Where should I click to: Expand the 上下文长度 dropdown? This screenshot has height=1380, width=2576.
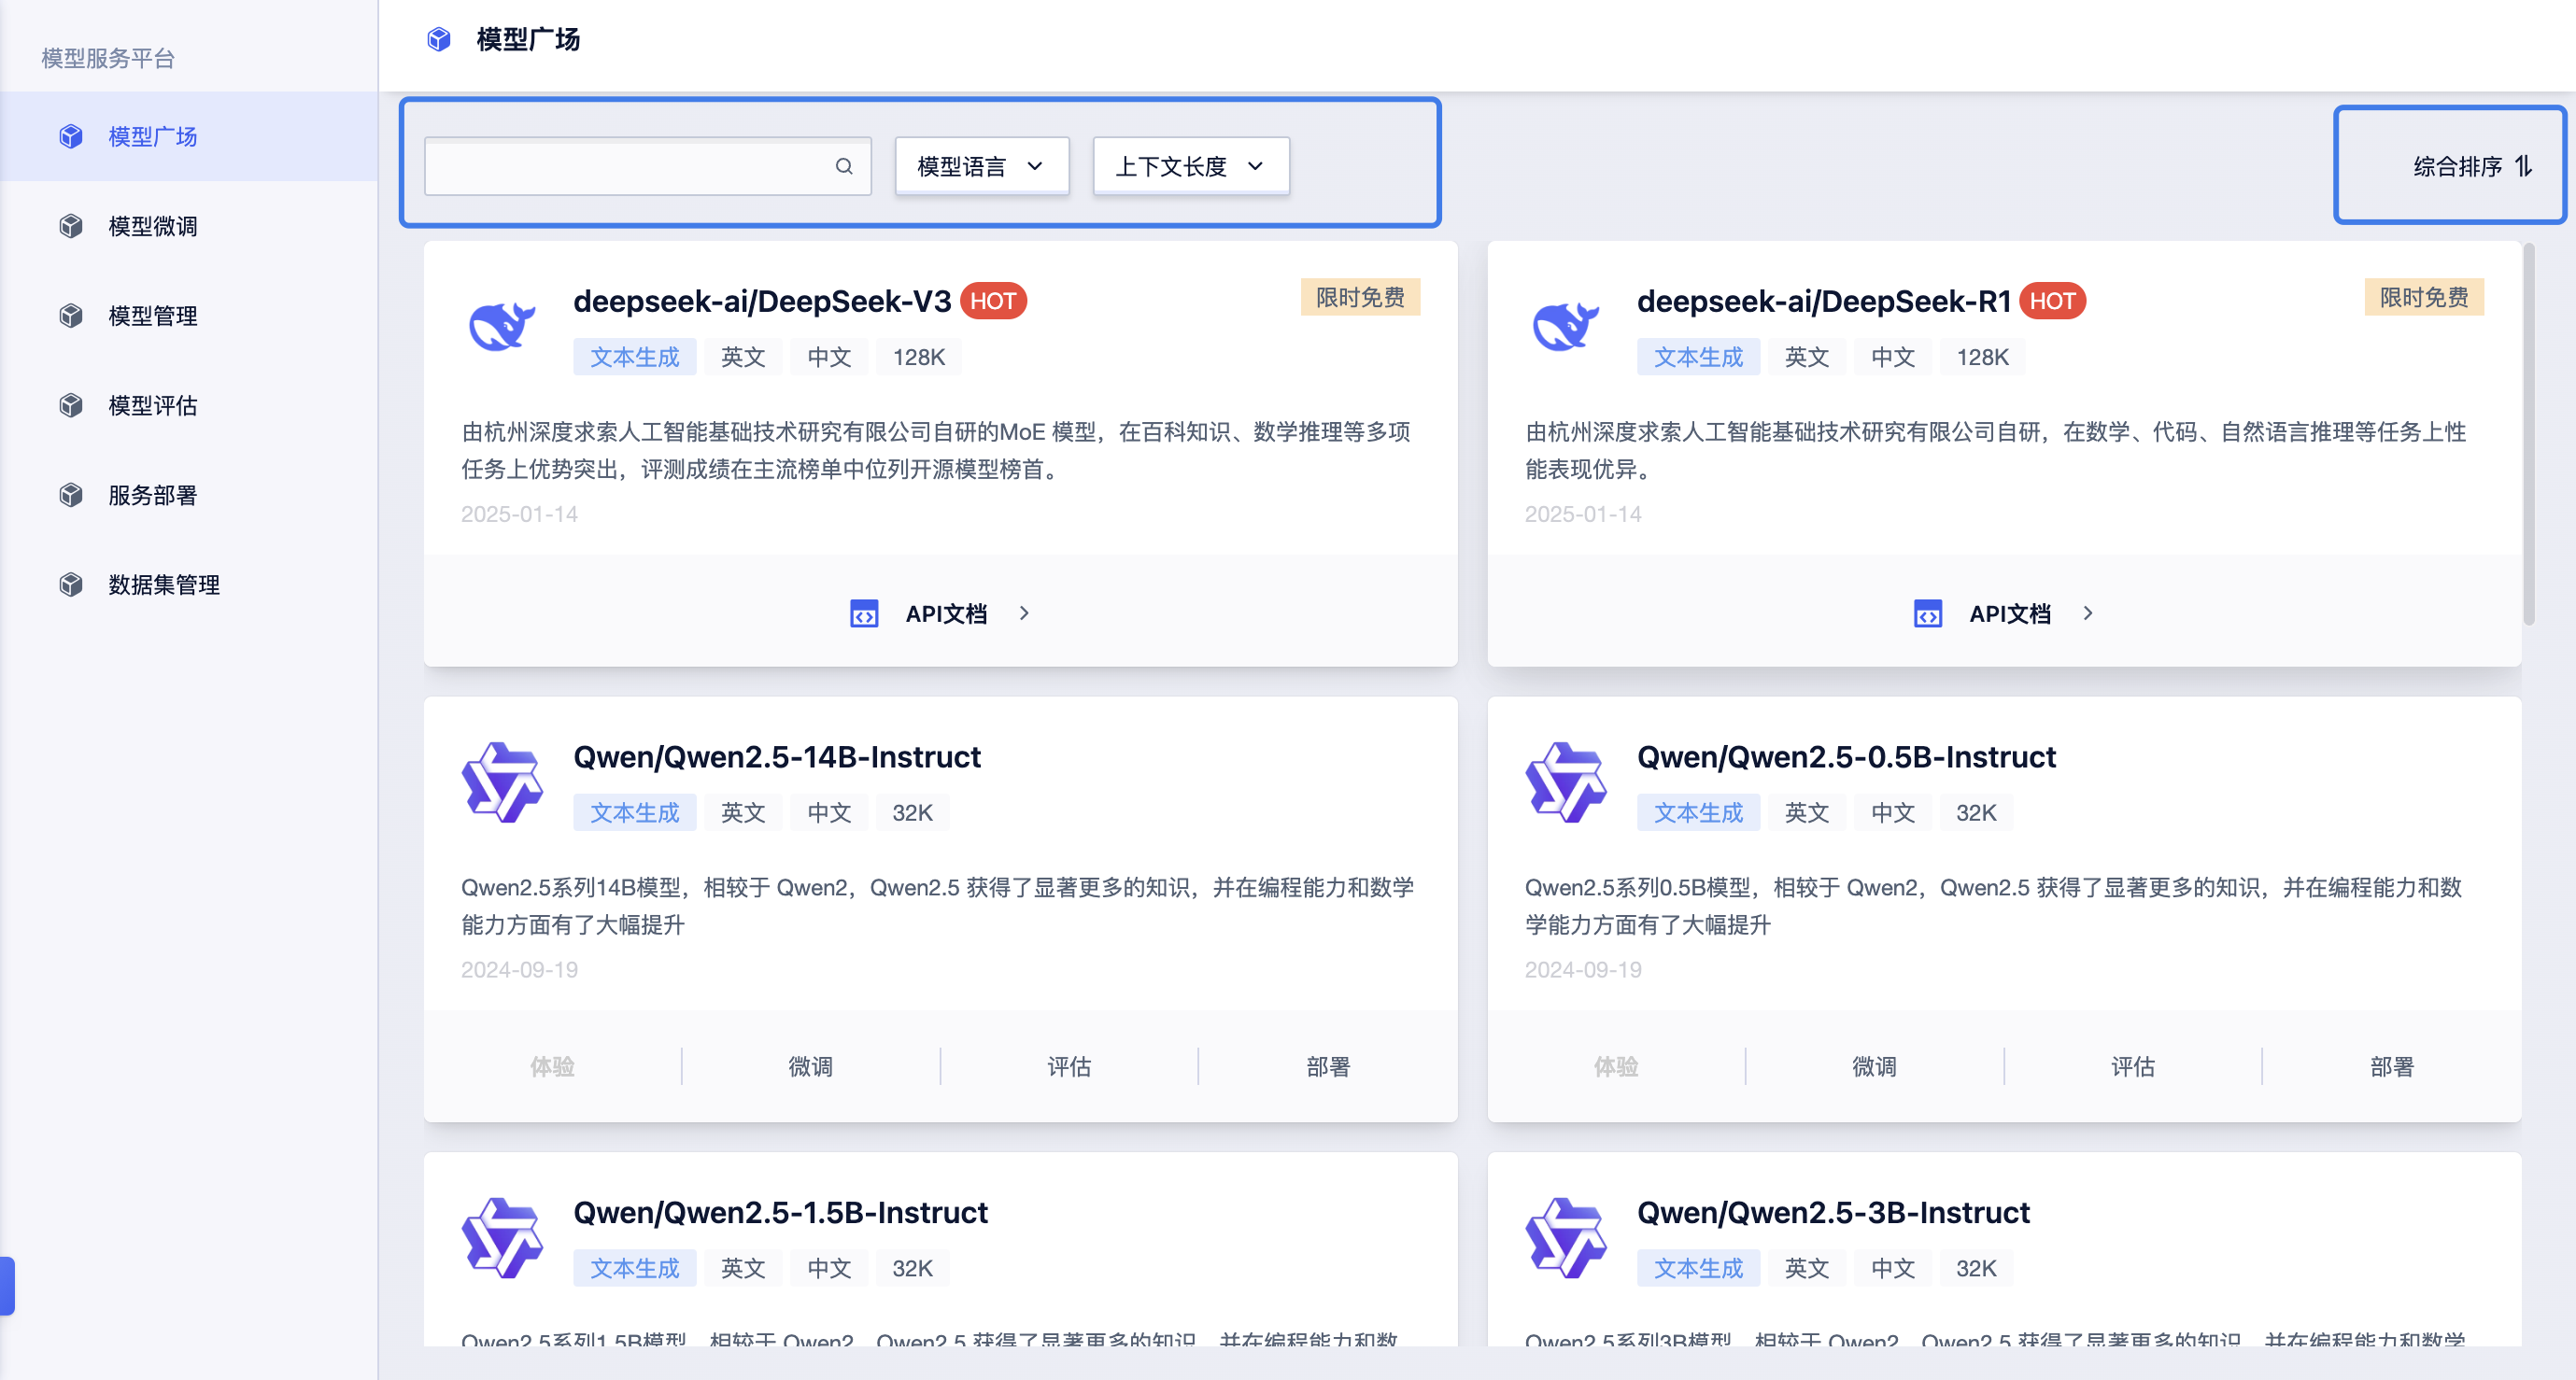tap(1190, 166)
